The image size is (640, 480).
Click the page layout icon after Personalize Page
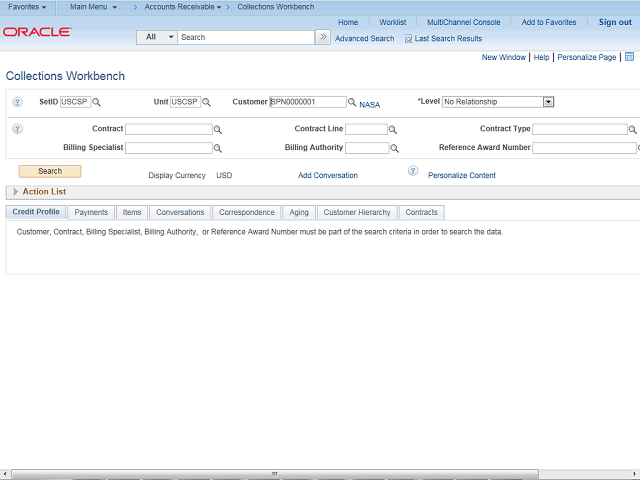click(629, 57)
